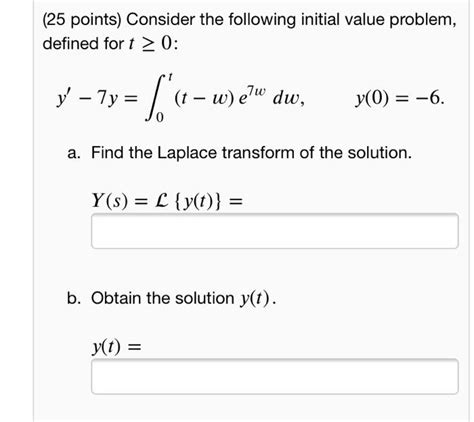Screen dimensions: 474x422
Task: Click the lower limit 0 of the integral
Action: 160,118
